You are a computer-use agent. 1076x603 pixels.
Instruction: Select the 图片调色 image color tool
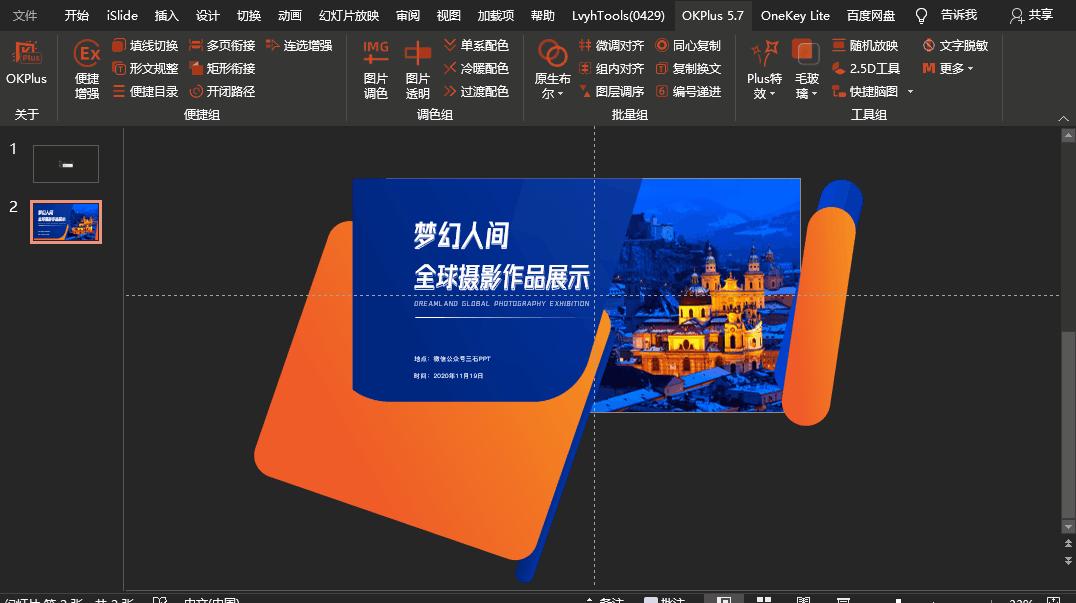pos(375,68)
